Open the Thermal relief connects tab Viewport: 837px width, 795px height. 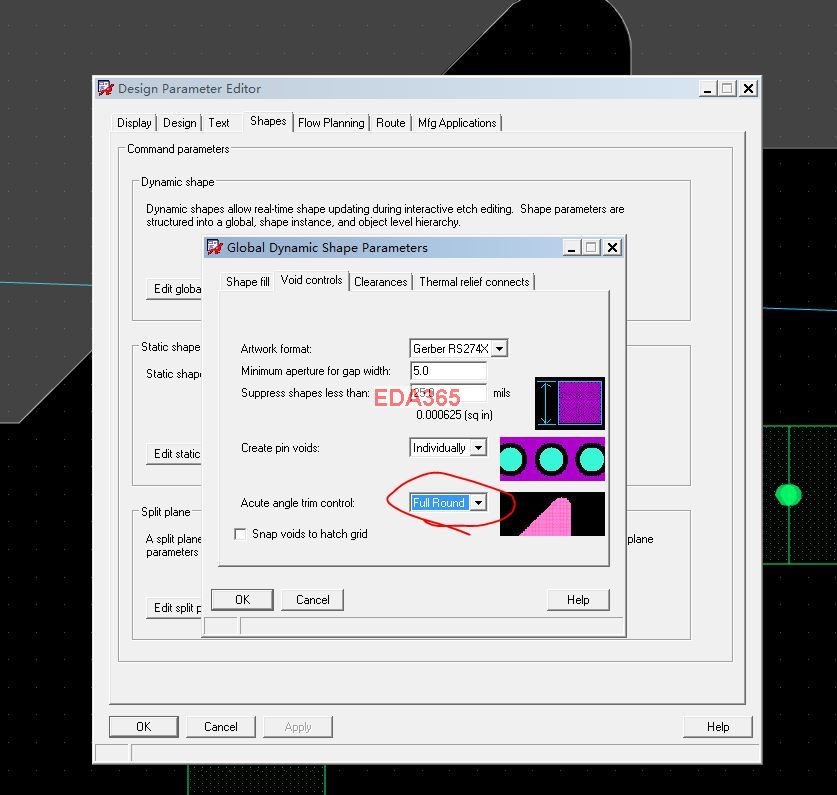click(x=474, y=281)
